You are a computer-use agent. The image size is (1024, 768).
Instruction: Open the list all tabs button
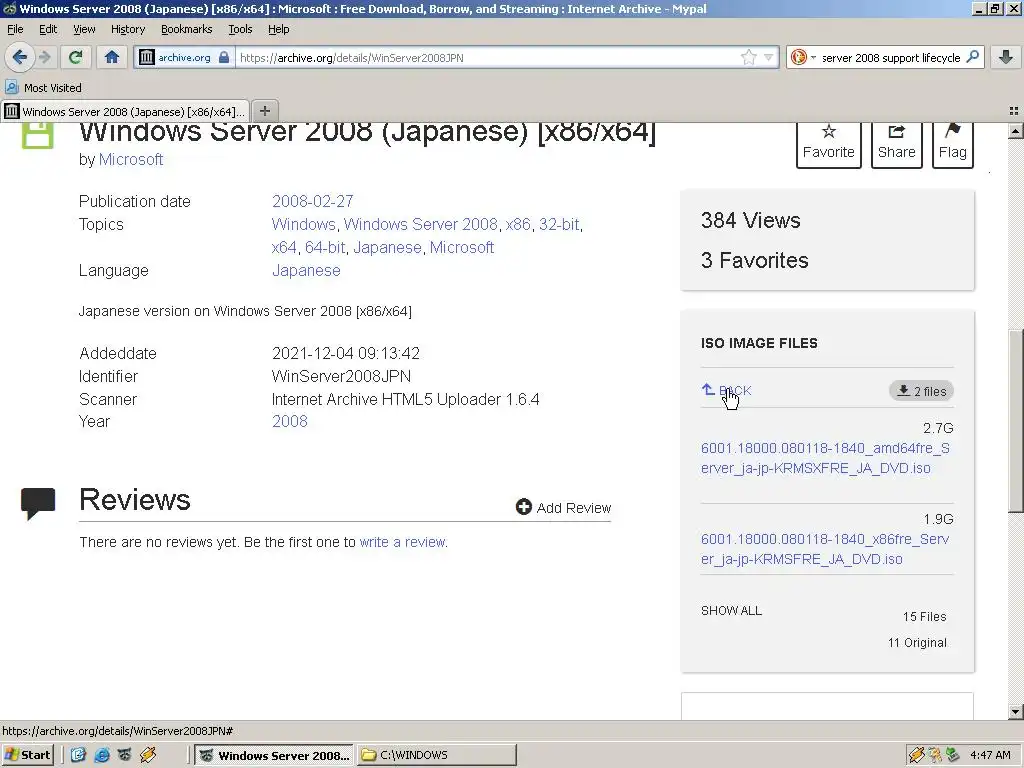point(1014,111)
